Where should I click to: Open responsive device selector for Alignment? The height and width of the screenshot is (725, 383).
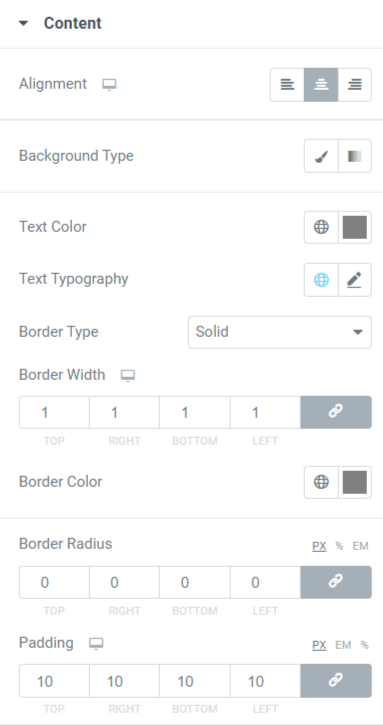click(x=109, y=85)
